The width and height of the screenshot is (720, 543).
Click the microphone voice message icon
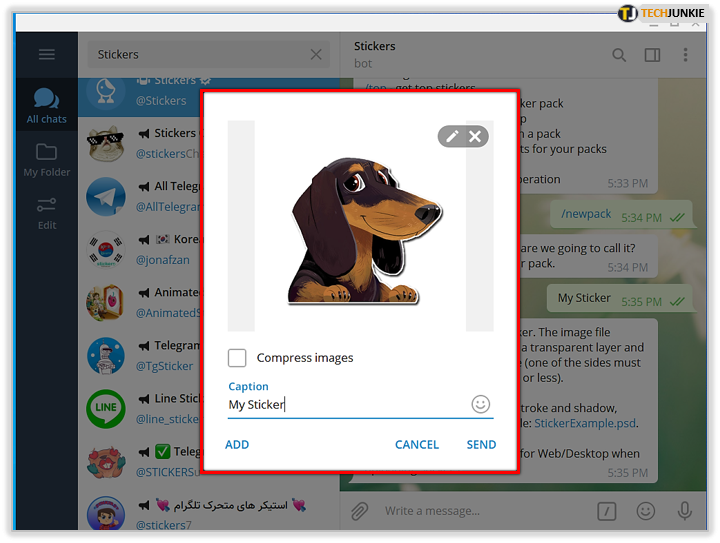coord(685,511)
